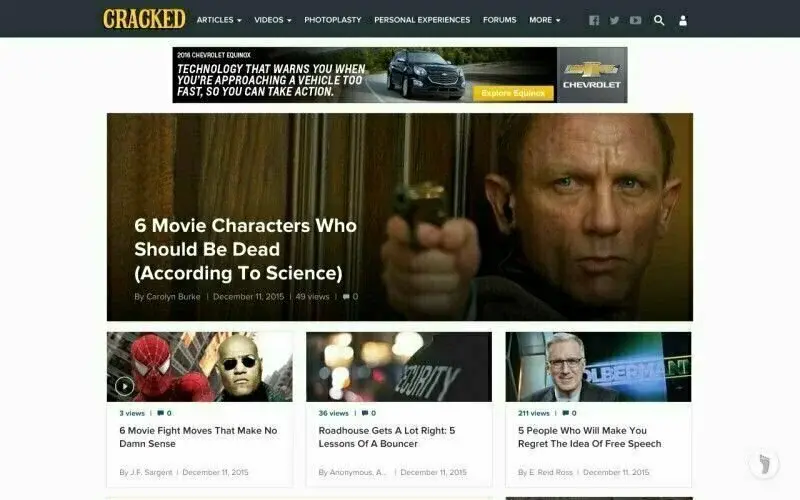Click the Cracked logo

(x=144, y=19)
